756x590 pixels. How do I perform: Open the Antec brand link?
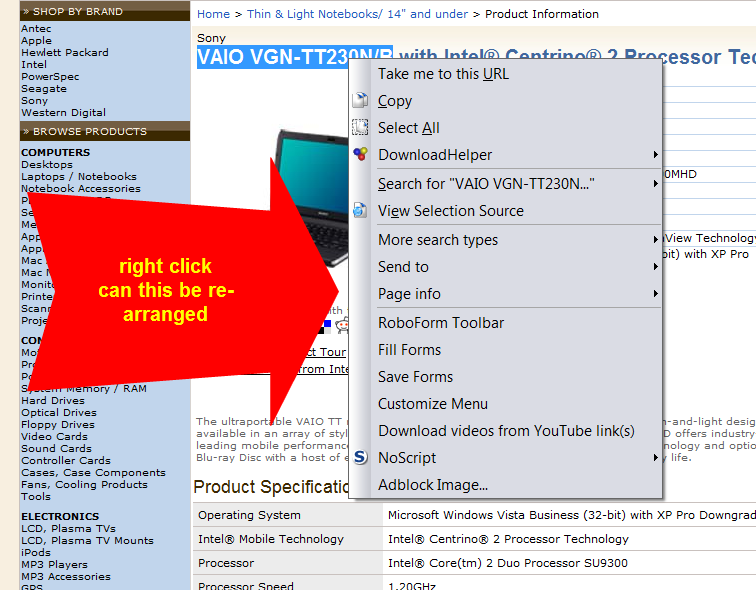36,28
